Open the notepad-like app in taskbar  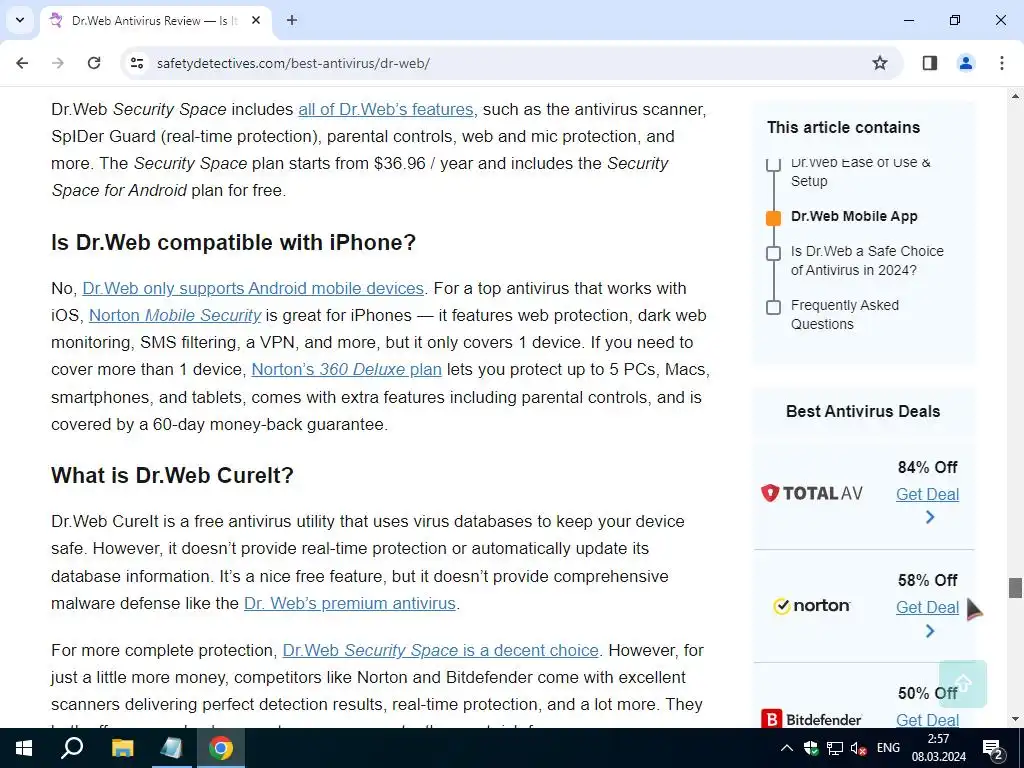[x=172, y=748]
